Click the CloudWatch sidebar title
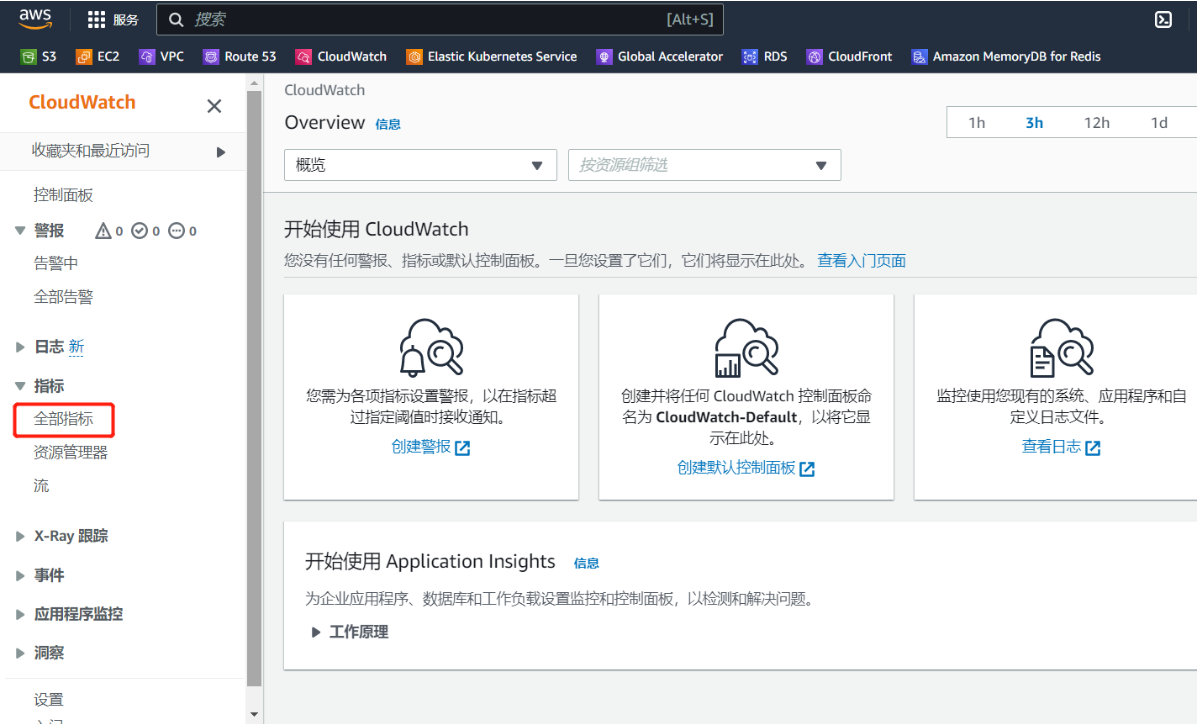1199x724 pixels. 82,102
